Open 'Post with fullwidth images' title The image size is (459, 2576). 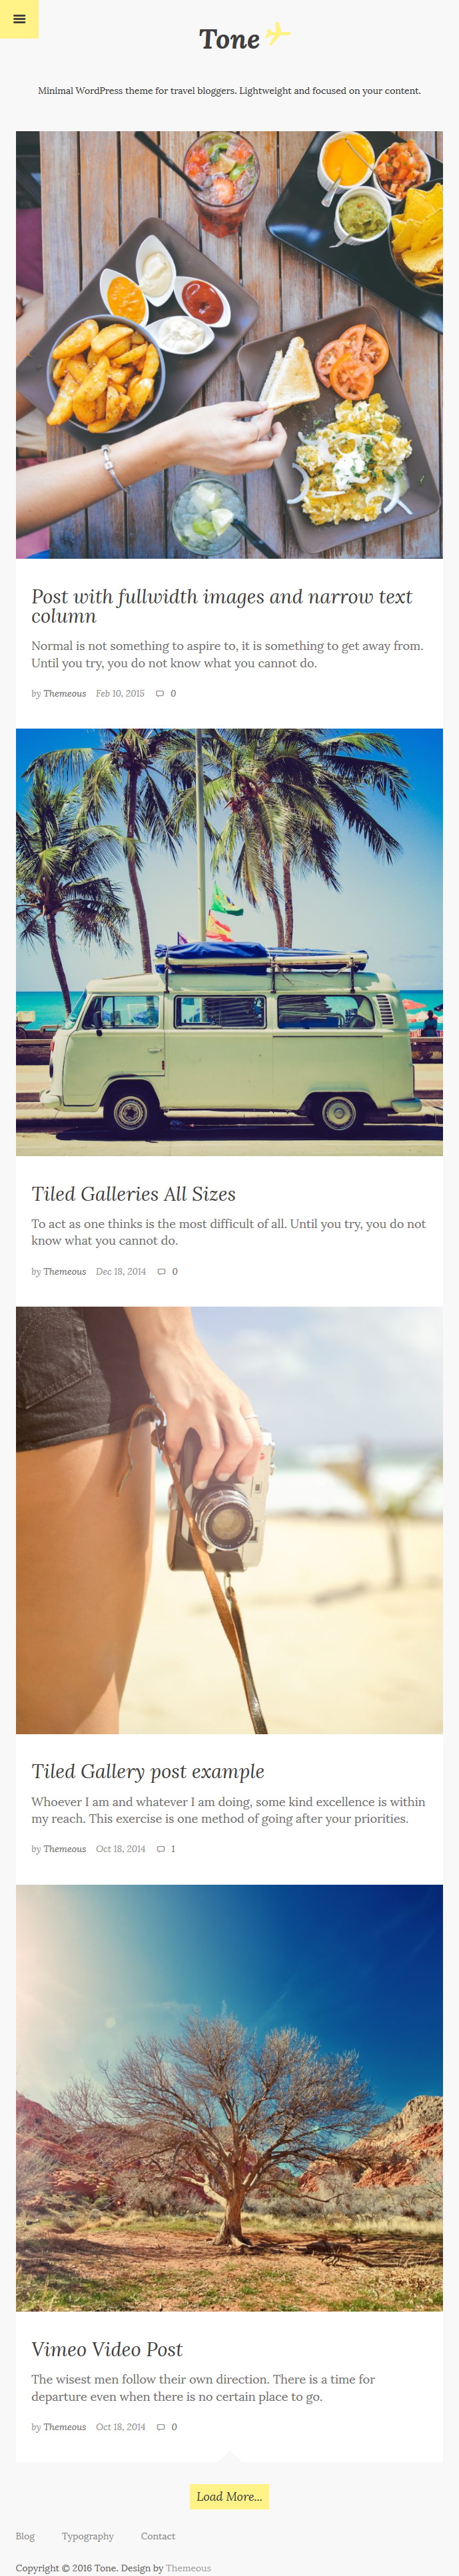pyautogui.click(x=221, y=606)
